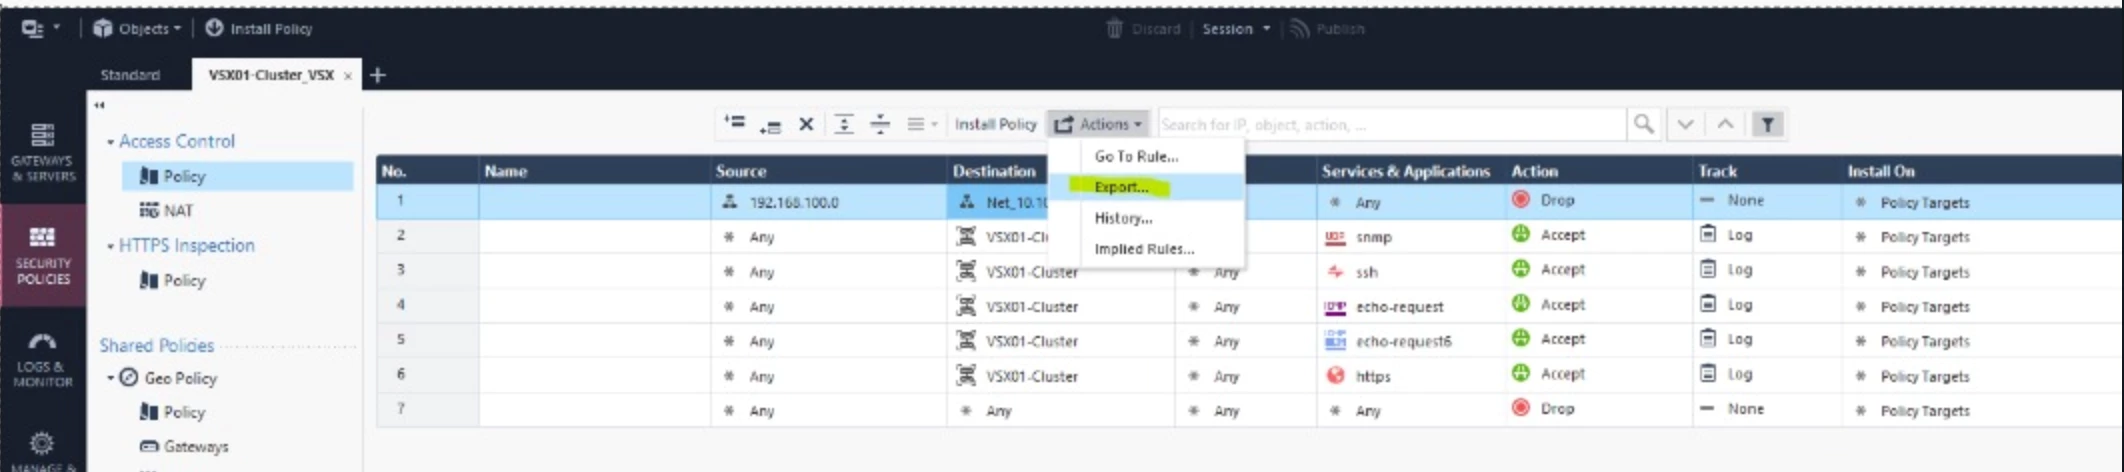Go to previous search result arrow
The height and width of the screenshot is (472, 2124).
(x=1726, y=124)
